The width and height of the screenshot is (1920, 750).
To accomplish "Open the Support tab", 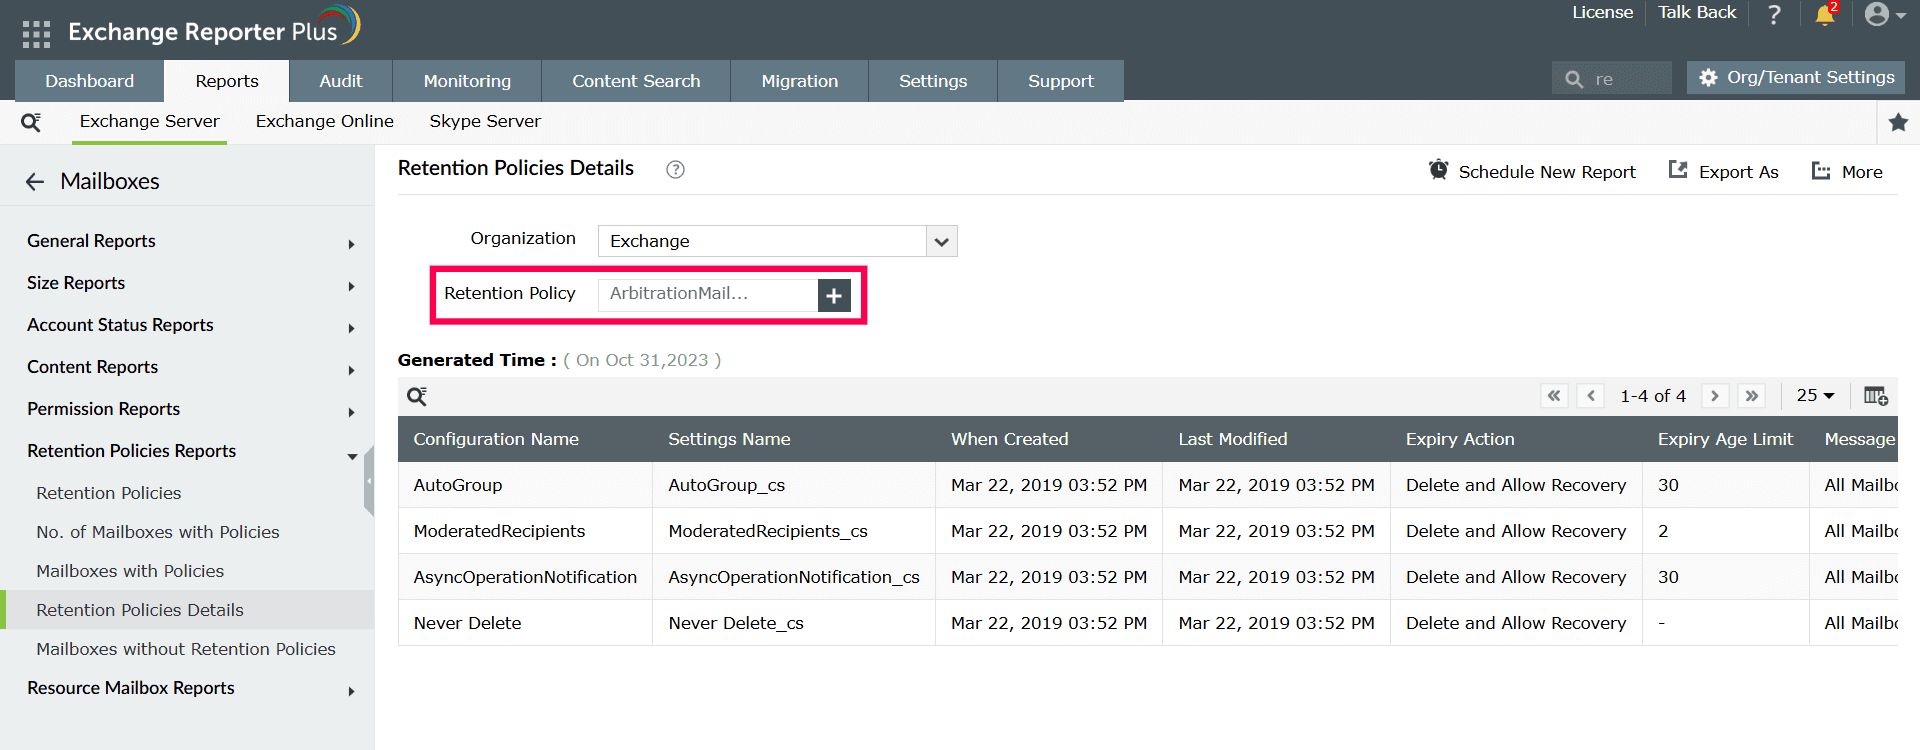I will [x=1061, y=81].
